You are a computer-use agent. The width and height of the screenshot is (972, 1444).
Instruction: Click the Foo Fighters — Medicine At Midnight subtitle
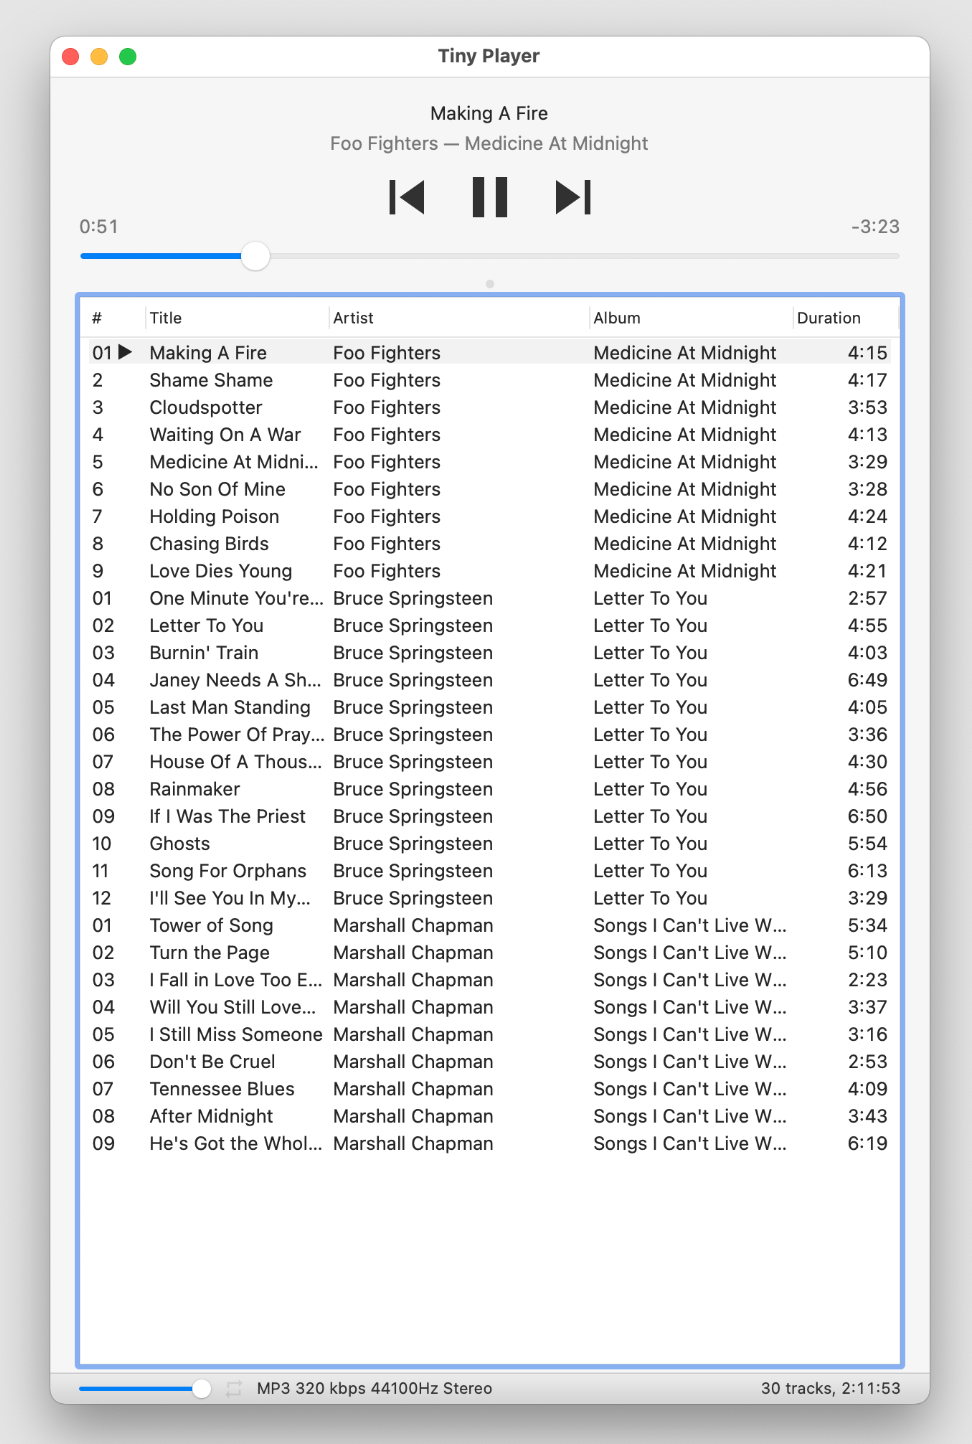click(x=489, y=143)
